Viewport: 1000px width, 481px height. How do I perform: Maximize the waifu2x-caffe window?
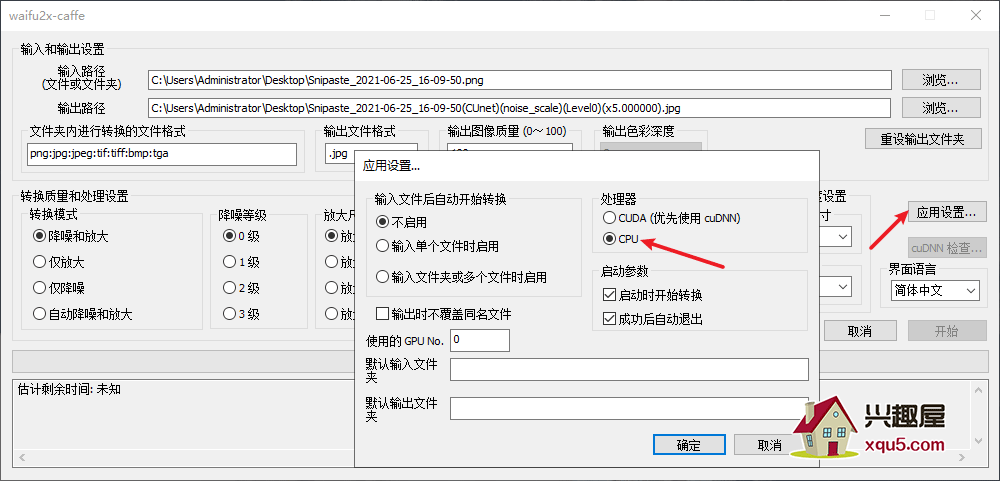[930, 15]
